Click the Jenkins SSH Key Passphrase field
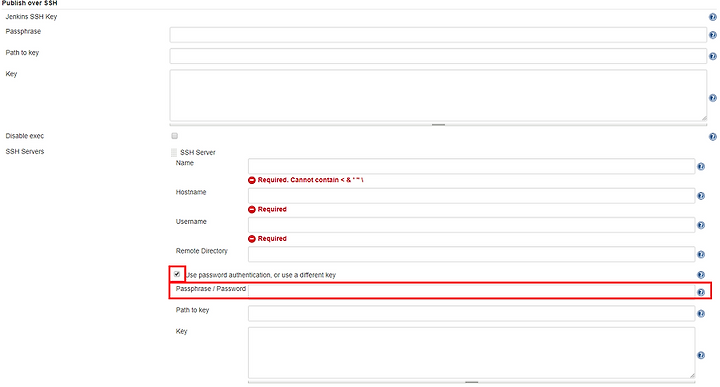 438,35
